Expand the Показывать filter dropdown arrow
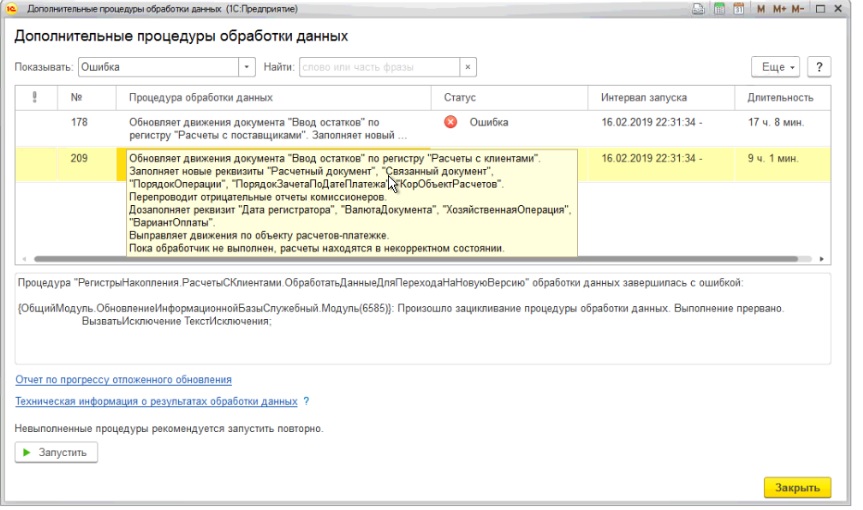Viewport: 863px width, 510px height. pos(246,67)
